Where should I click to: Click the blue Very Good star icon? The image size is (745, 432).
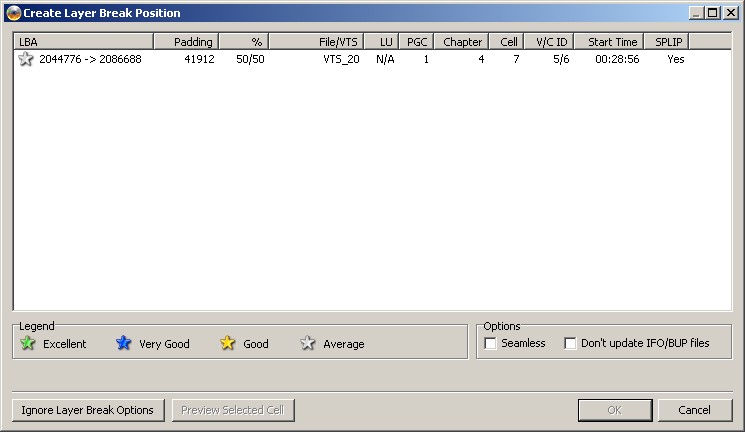pos(123,344)
